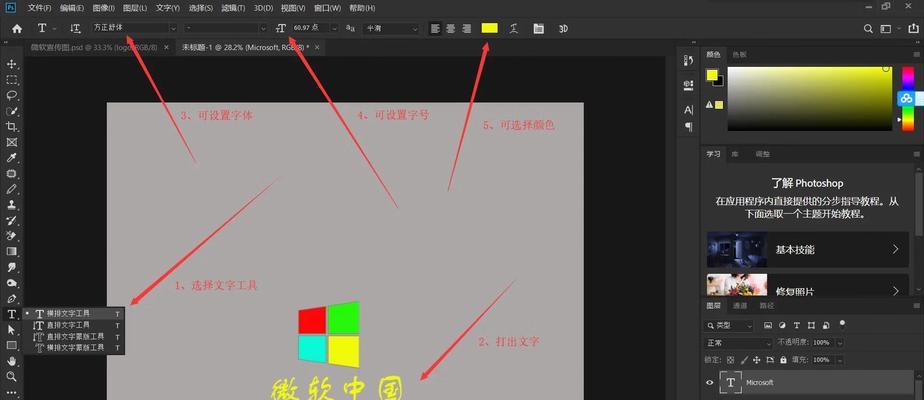
Task: Open the search icon at top right
Action: (x=868, y=28)
